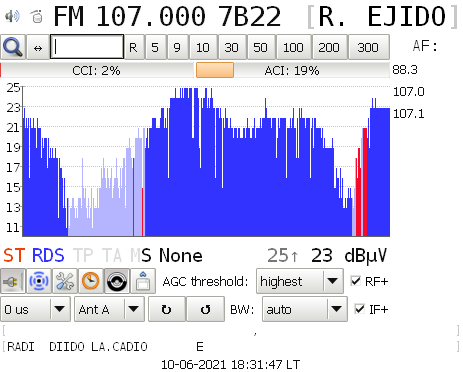Screen dimensions: 463x372
Task: Click the MS music/speech indicator
Action: (141, 255)
